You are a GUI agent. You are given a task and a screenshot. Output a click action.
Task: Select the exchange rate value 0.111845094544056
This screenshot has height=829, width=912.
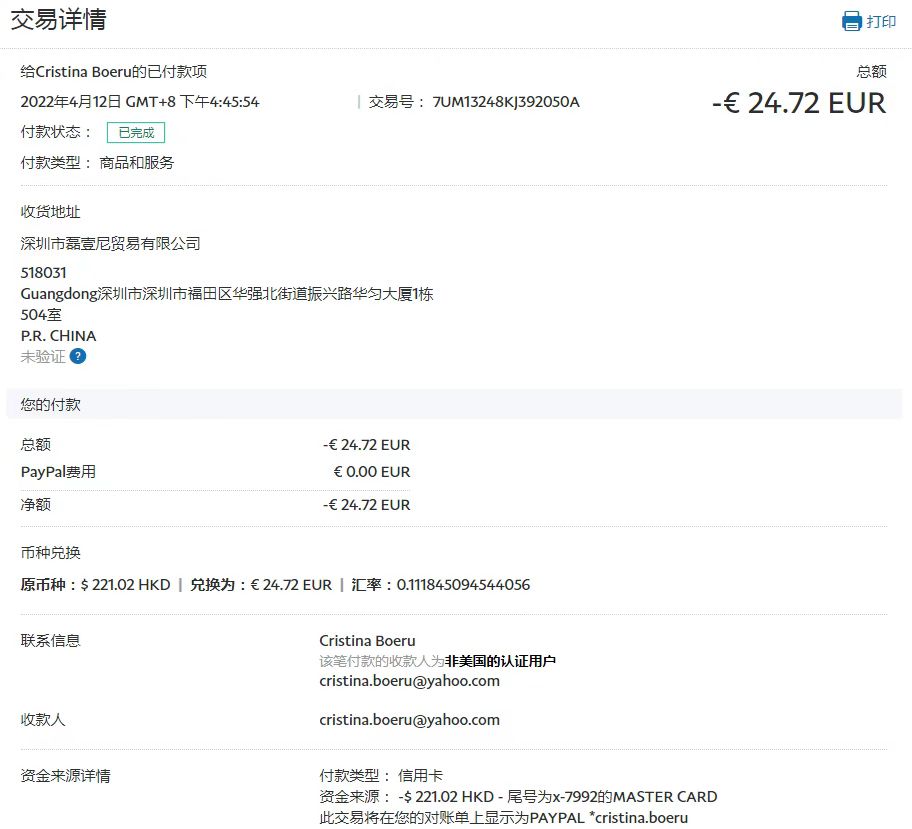coord(463,585)
